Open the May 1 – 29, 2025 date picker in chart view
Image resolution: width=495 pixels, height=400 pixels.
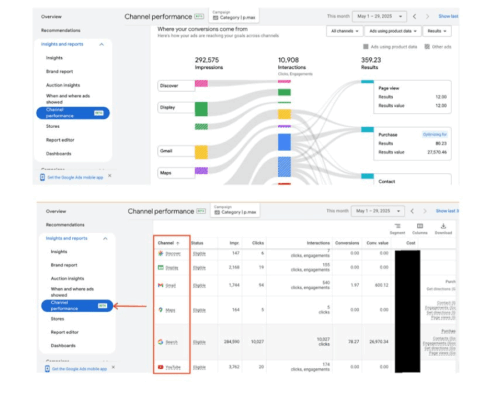[x=380, y=16]
